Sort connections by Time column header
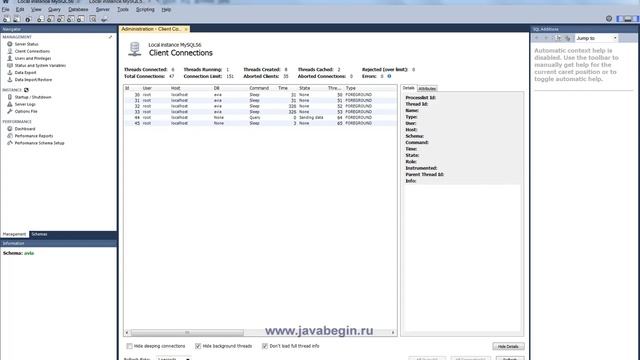The image size is (640, 360). tap(283, 88)
